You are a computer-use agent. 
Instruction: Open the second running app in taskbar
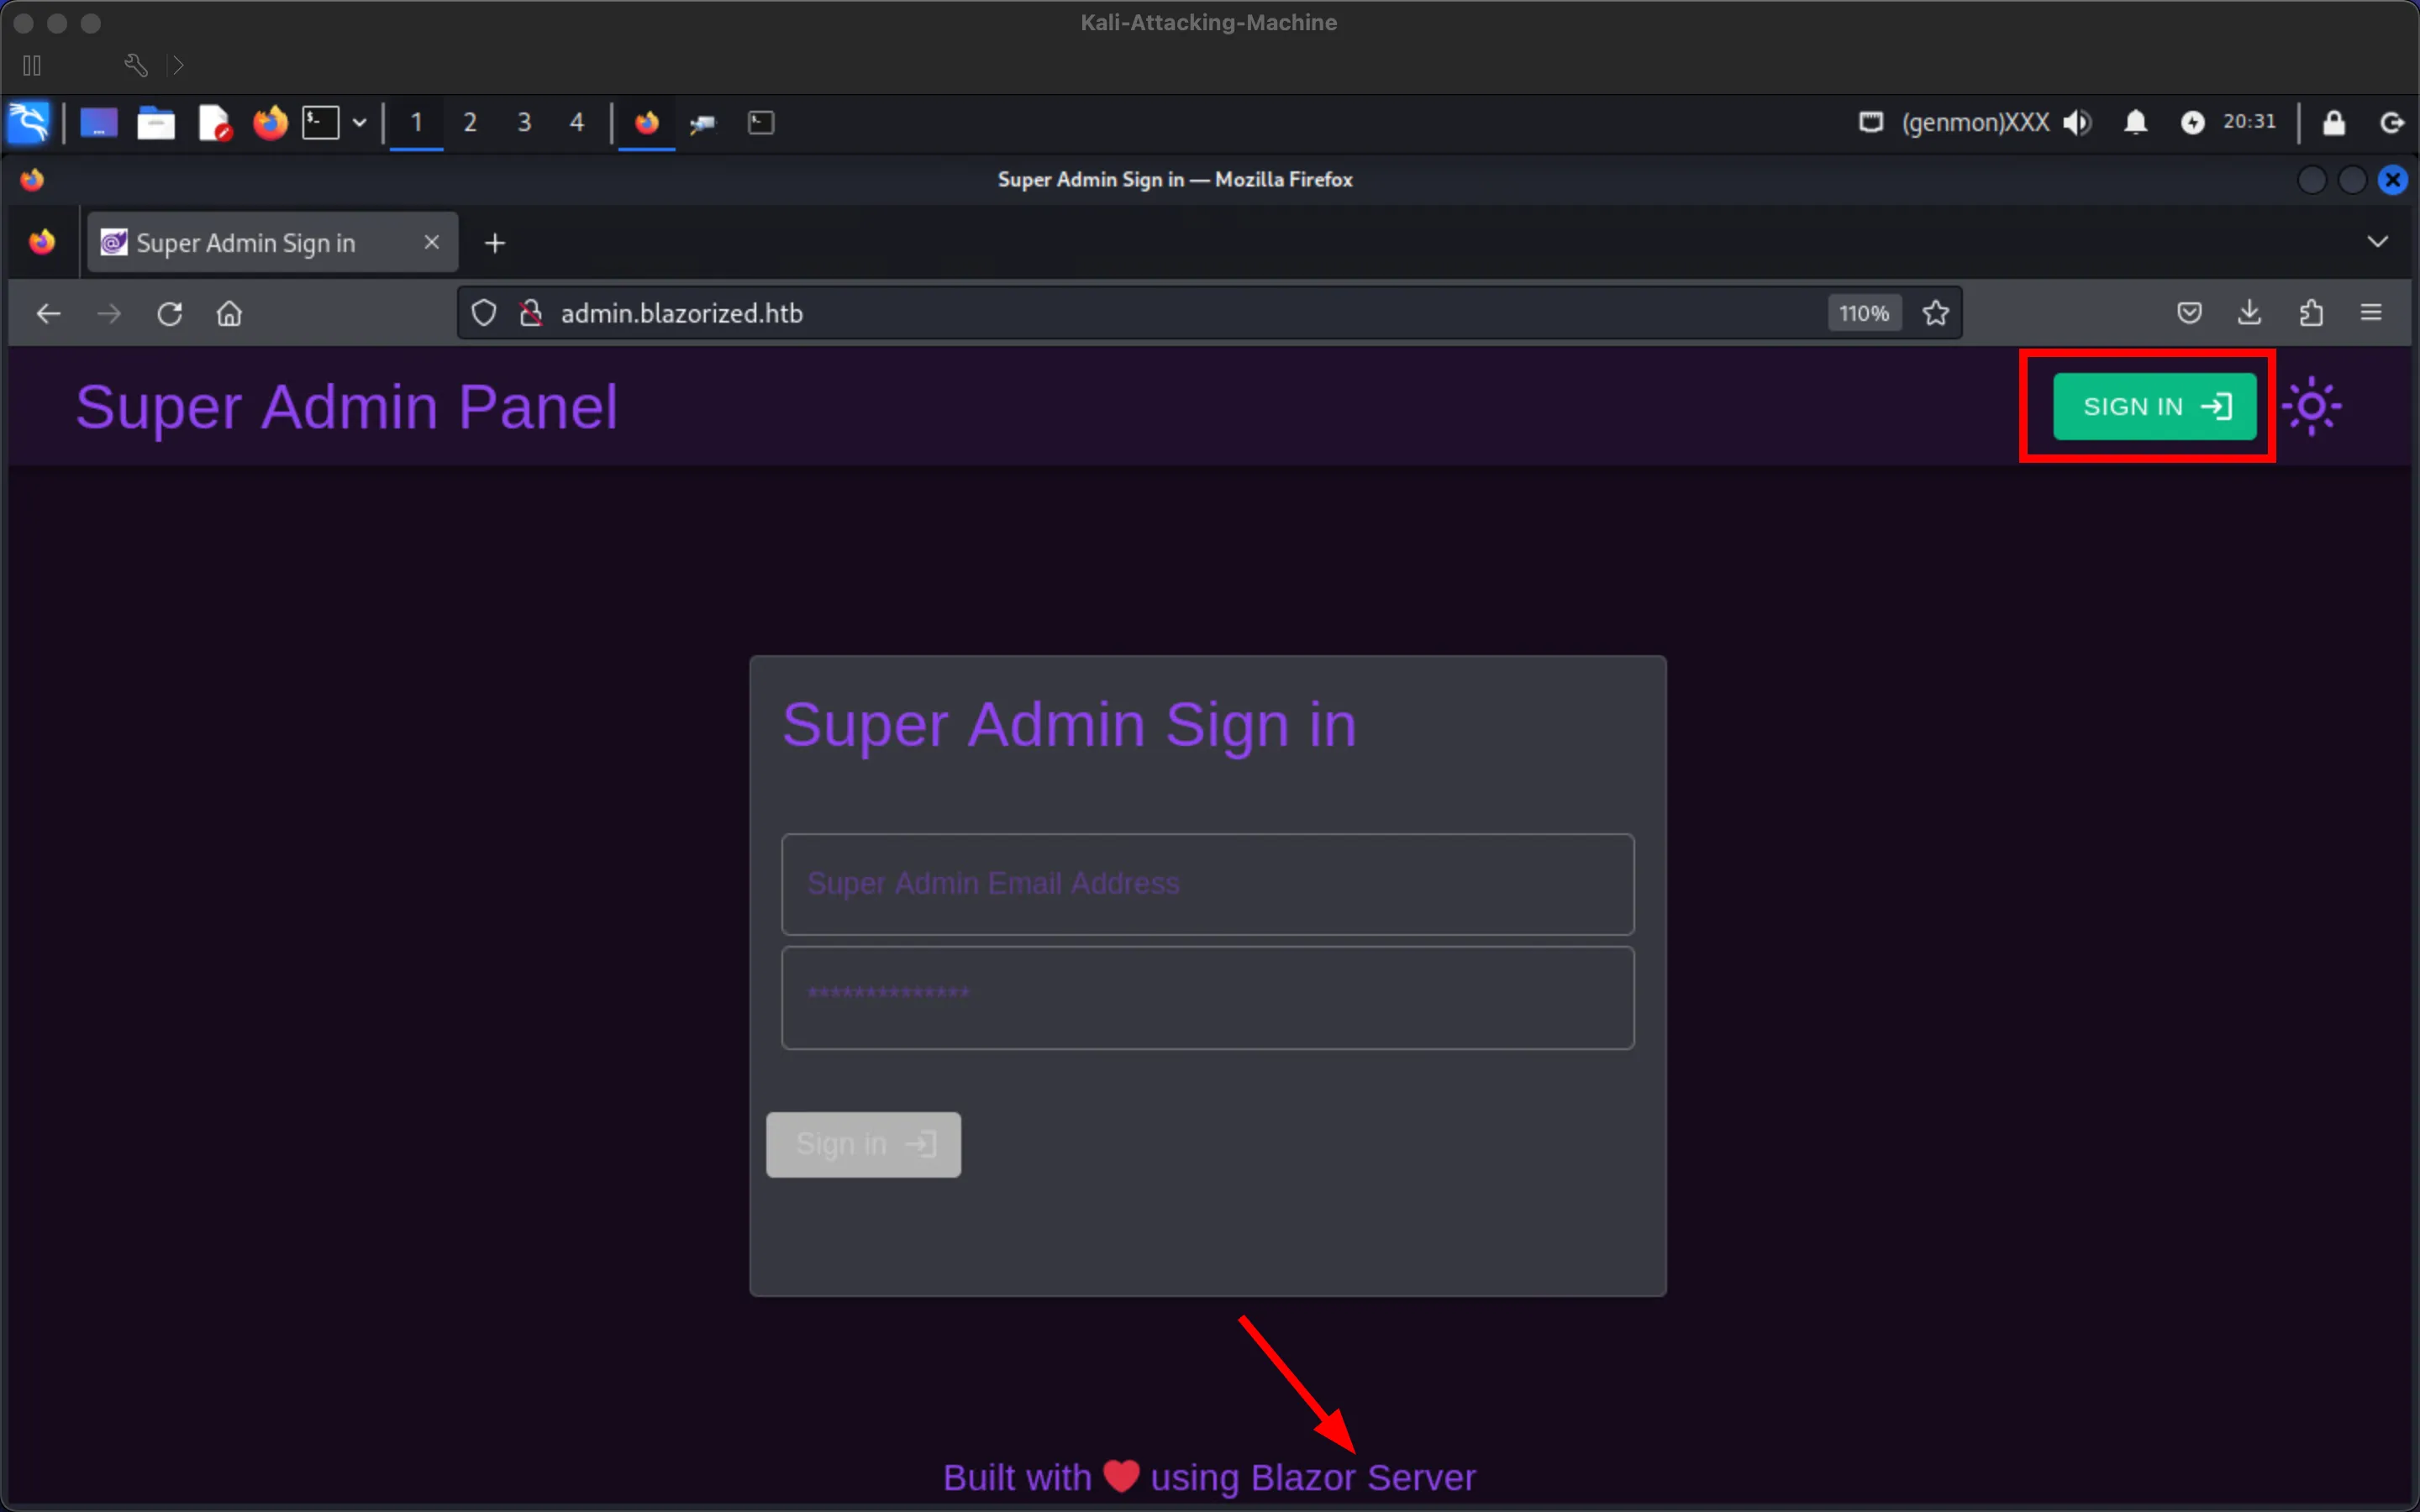(x=703, y=123)
